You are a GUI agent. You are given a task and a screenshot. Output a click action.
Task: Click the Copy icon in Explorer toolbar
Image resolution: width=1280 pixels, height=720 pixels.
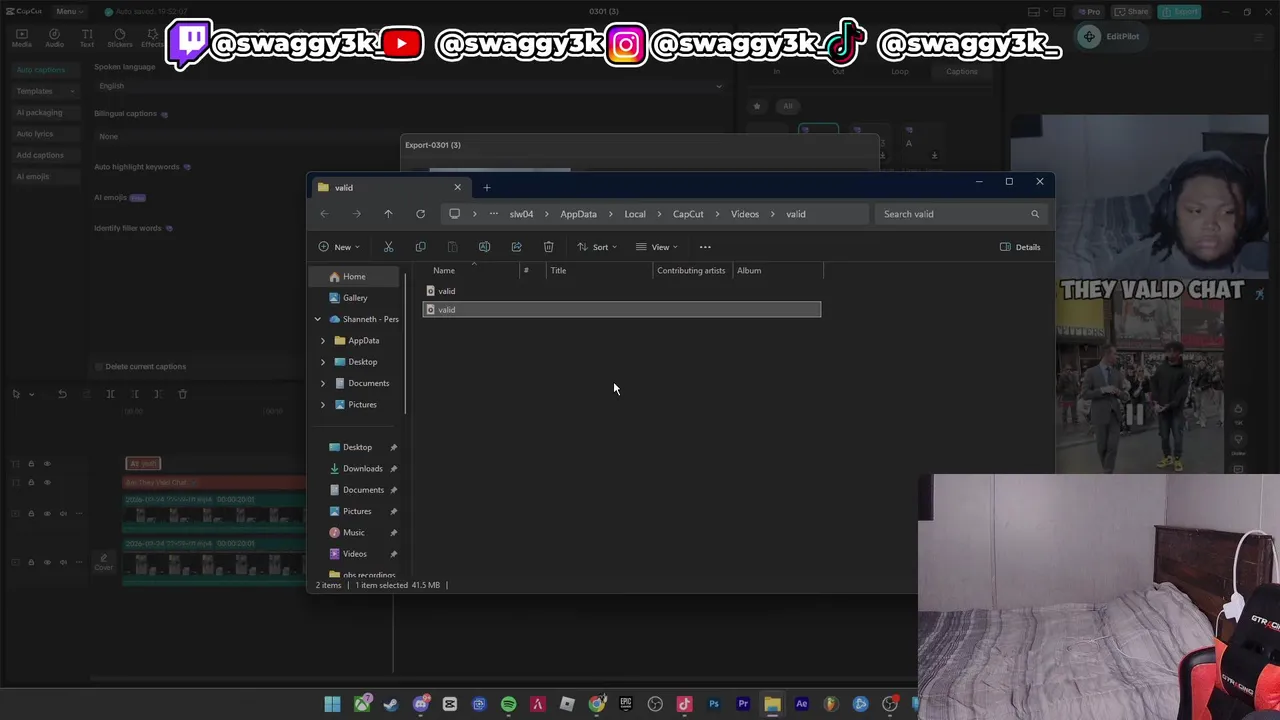(x=420, y=247)
